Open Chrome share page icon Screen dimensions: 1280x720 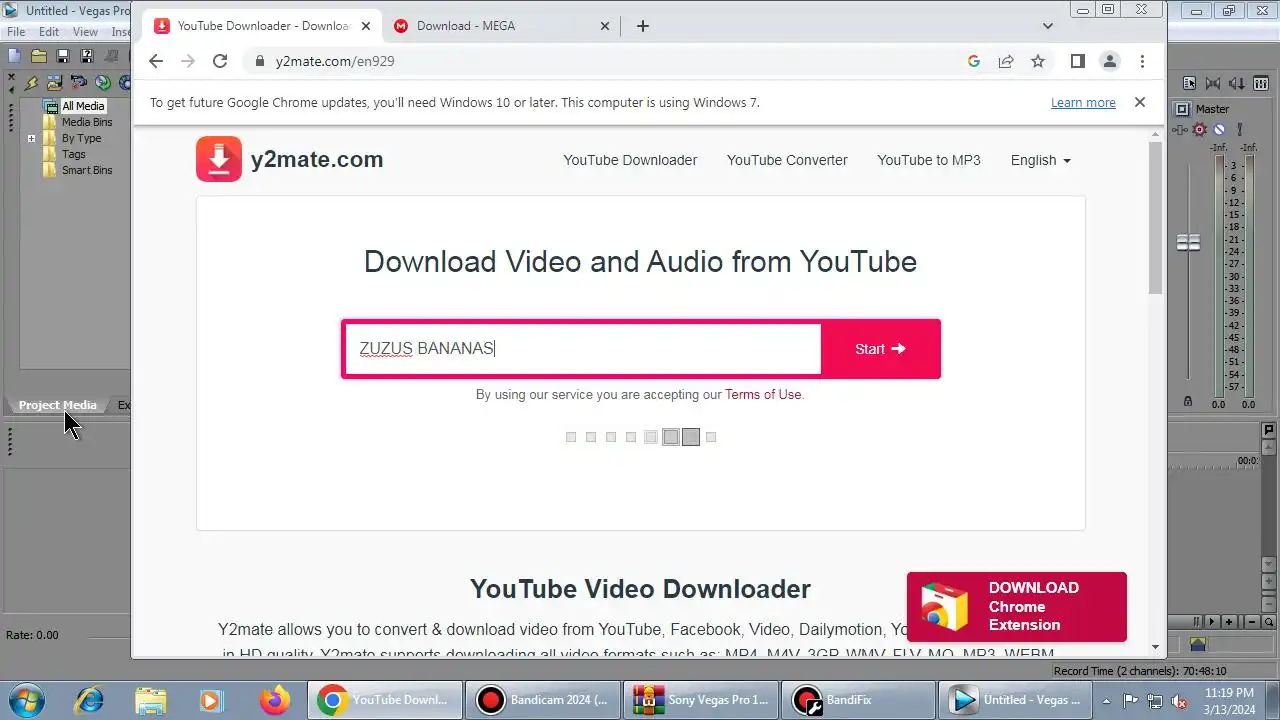[x=1006, y=61]
